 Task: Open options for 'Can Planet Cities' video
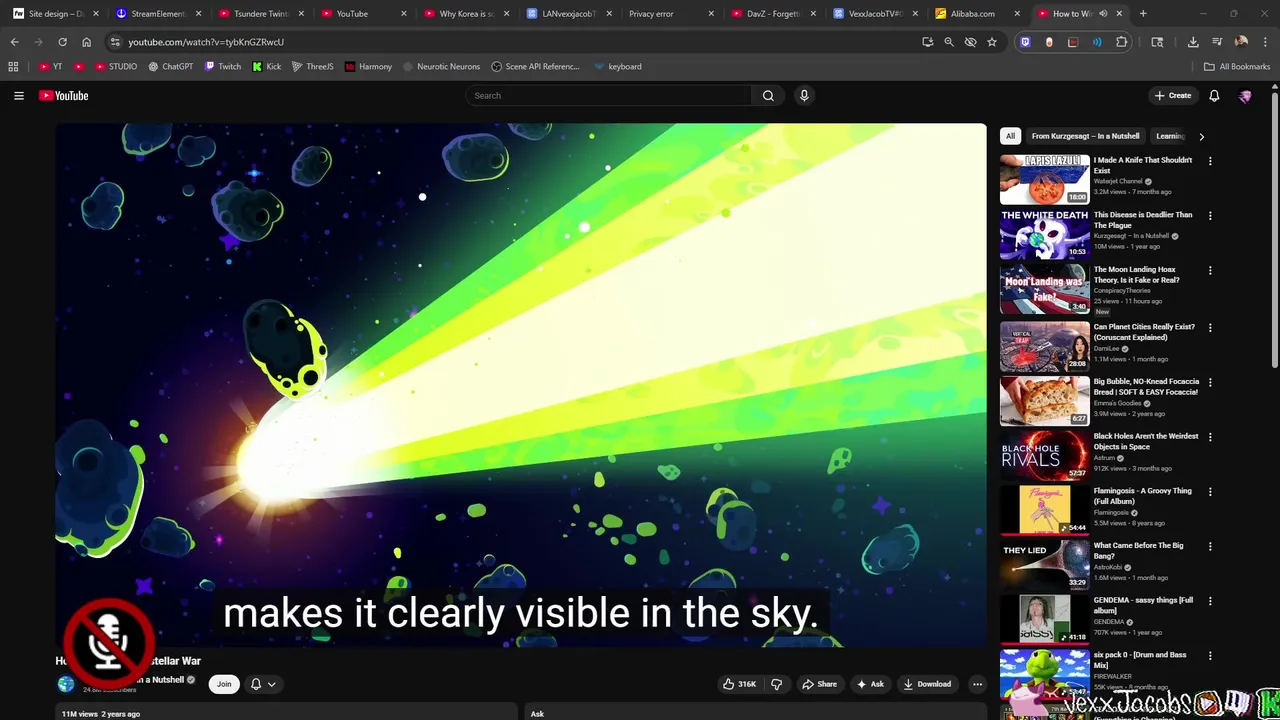1210,327
